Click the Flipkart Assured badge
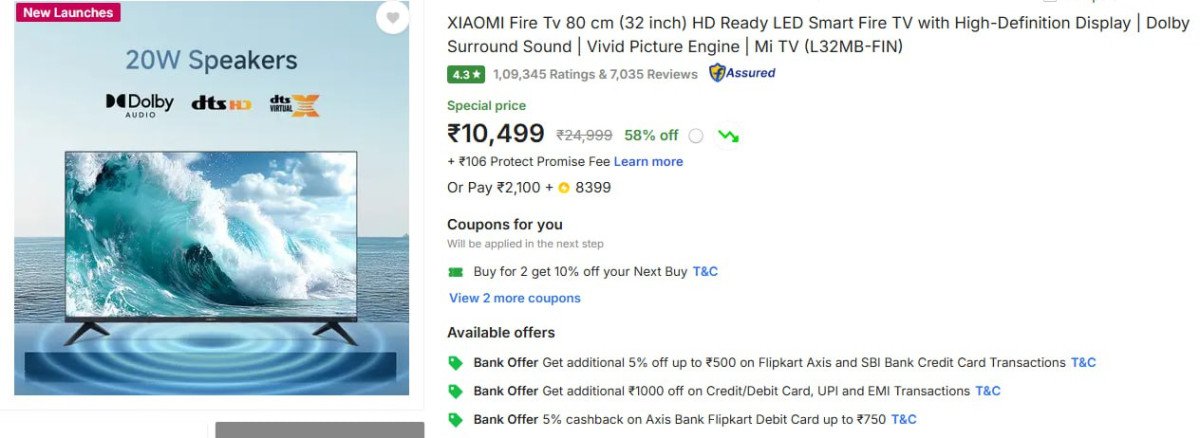Image resolution: width=1200 pixels, height=438 pixels. [x=742, y=73]
